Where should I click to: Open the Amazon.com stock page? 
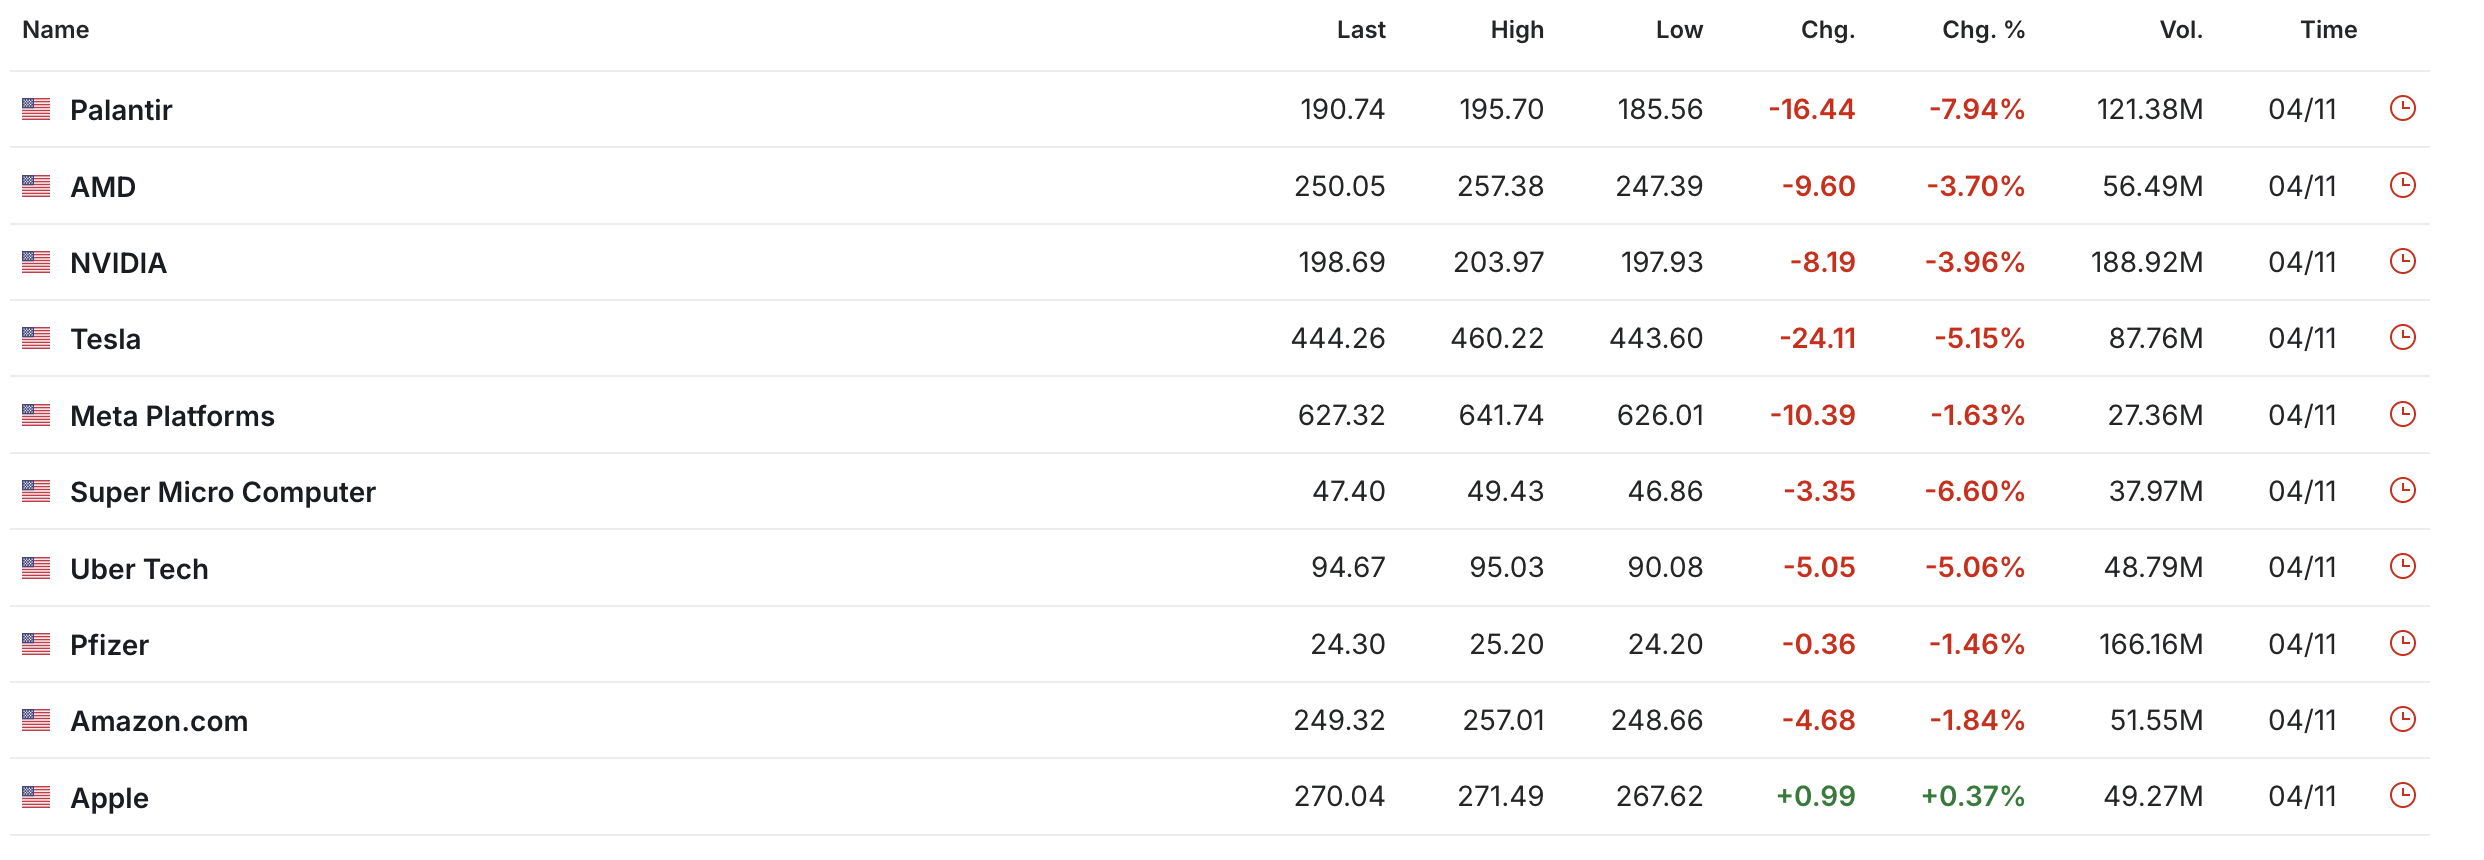(159, 721)
